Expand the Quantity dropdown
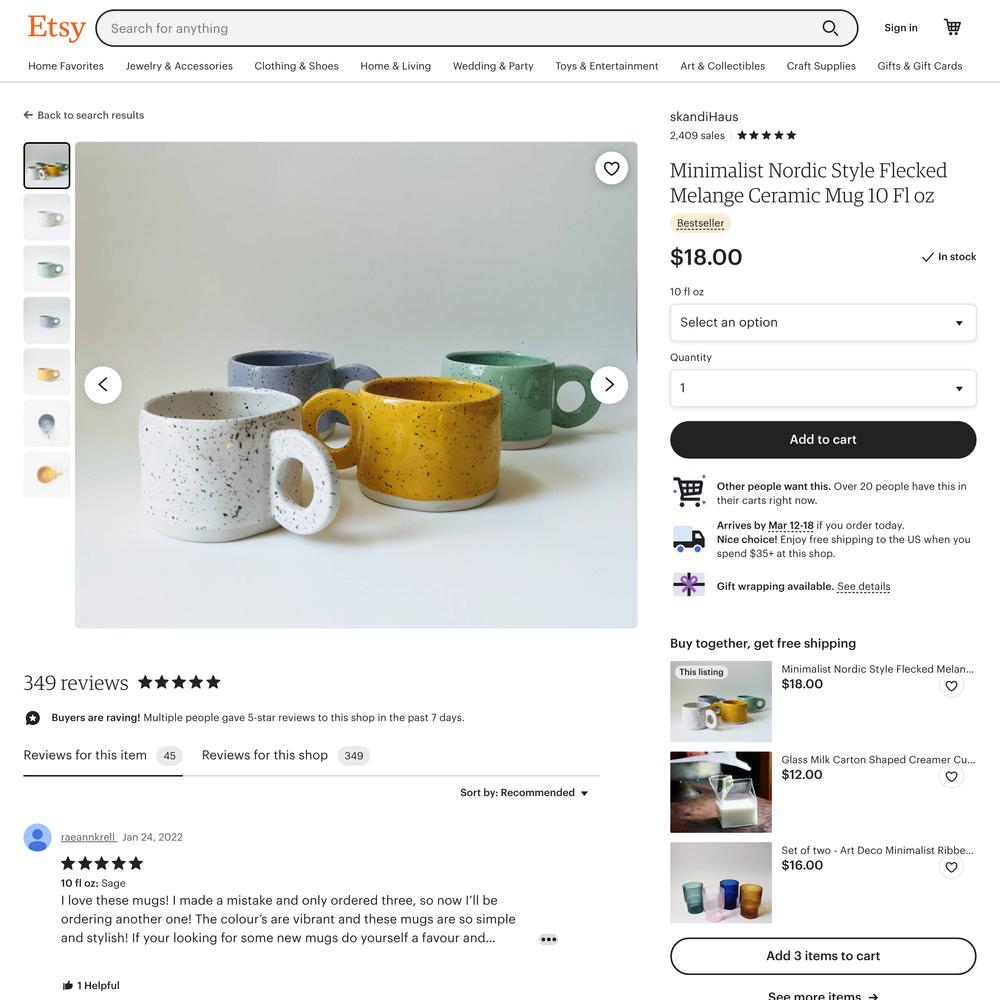The width and height of the screenshot is (1000, 1000). tap(823, 388)
